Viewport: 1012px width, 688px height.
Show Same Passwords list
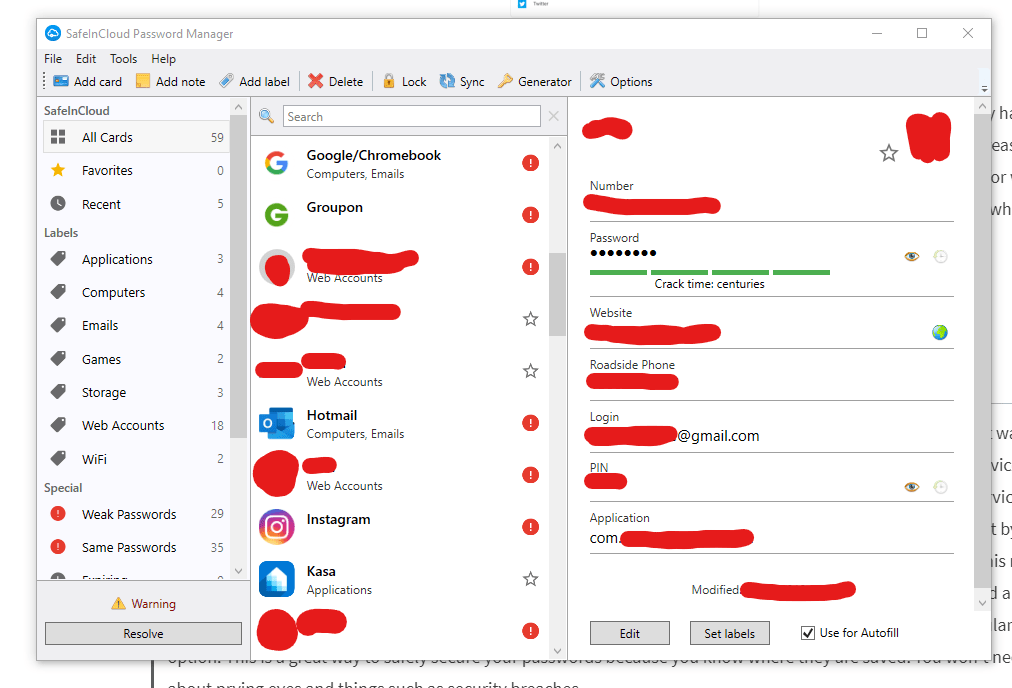point(136,547)
